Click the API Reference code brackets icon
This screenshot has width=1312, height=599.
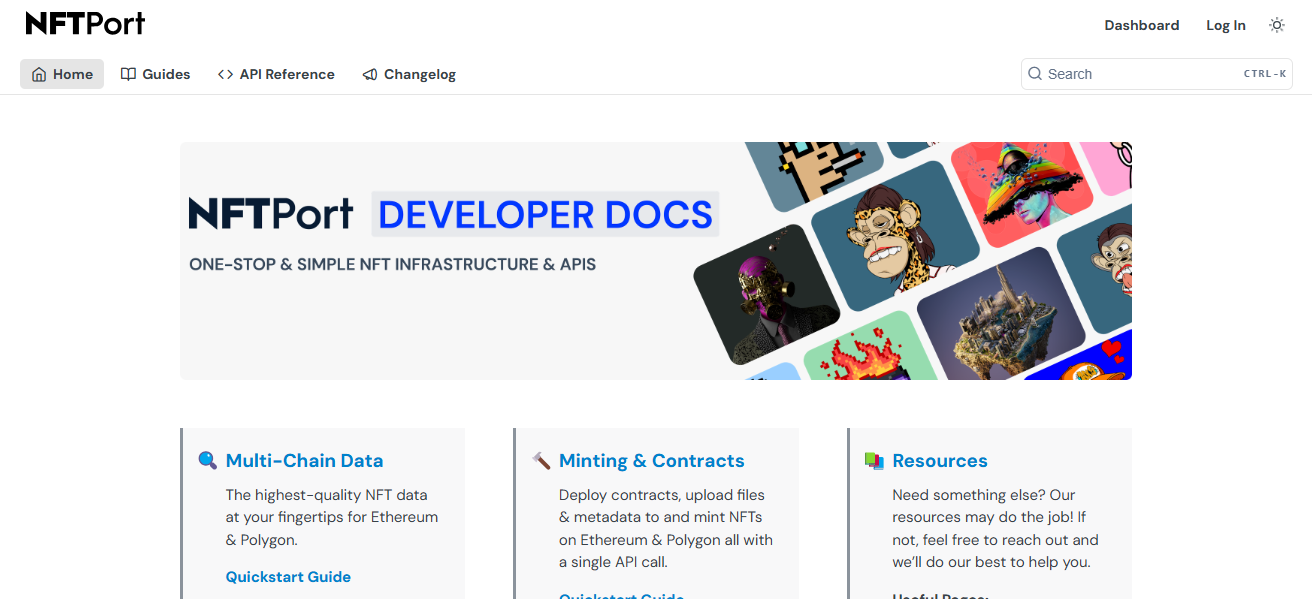(x=225, y=74)
